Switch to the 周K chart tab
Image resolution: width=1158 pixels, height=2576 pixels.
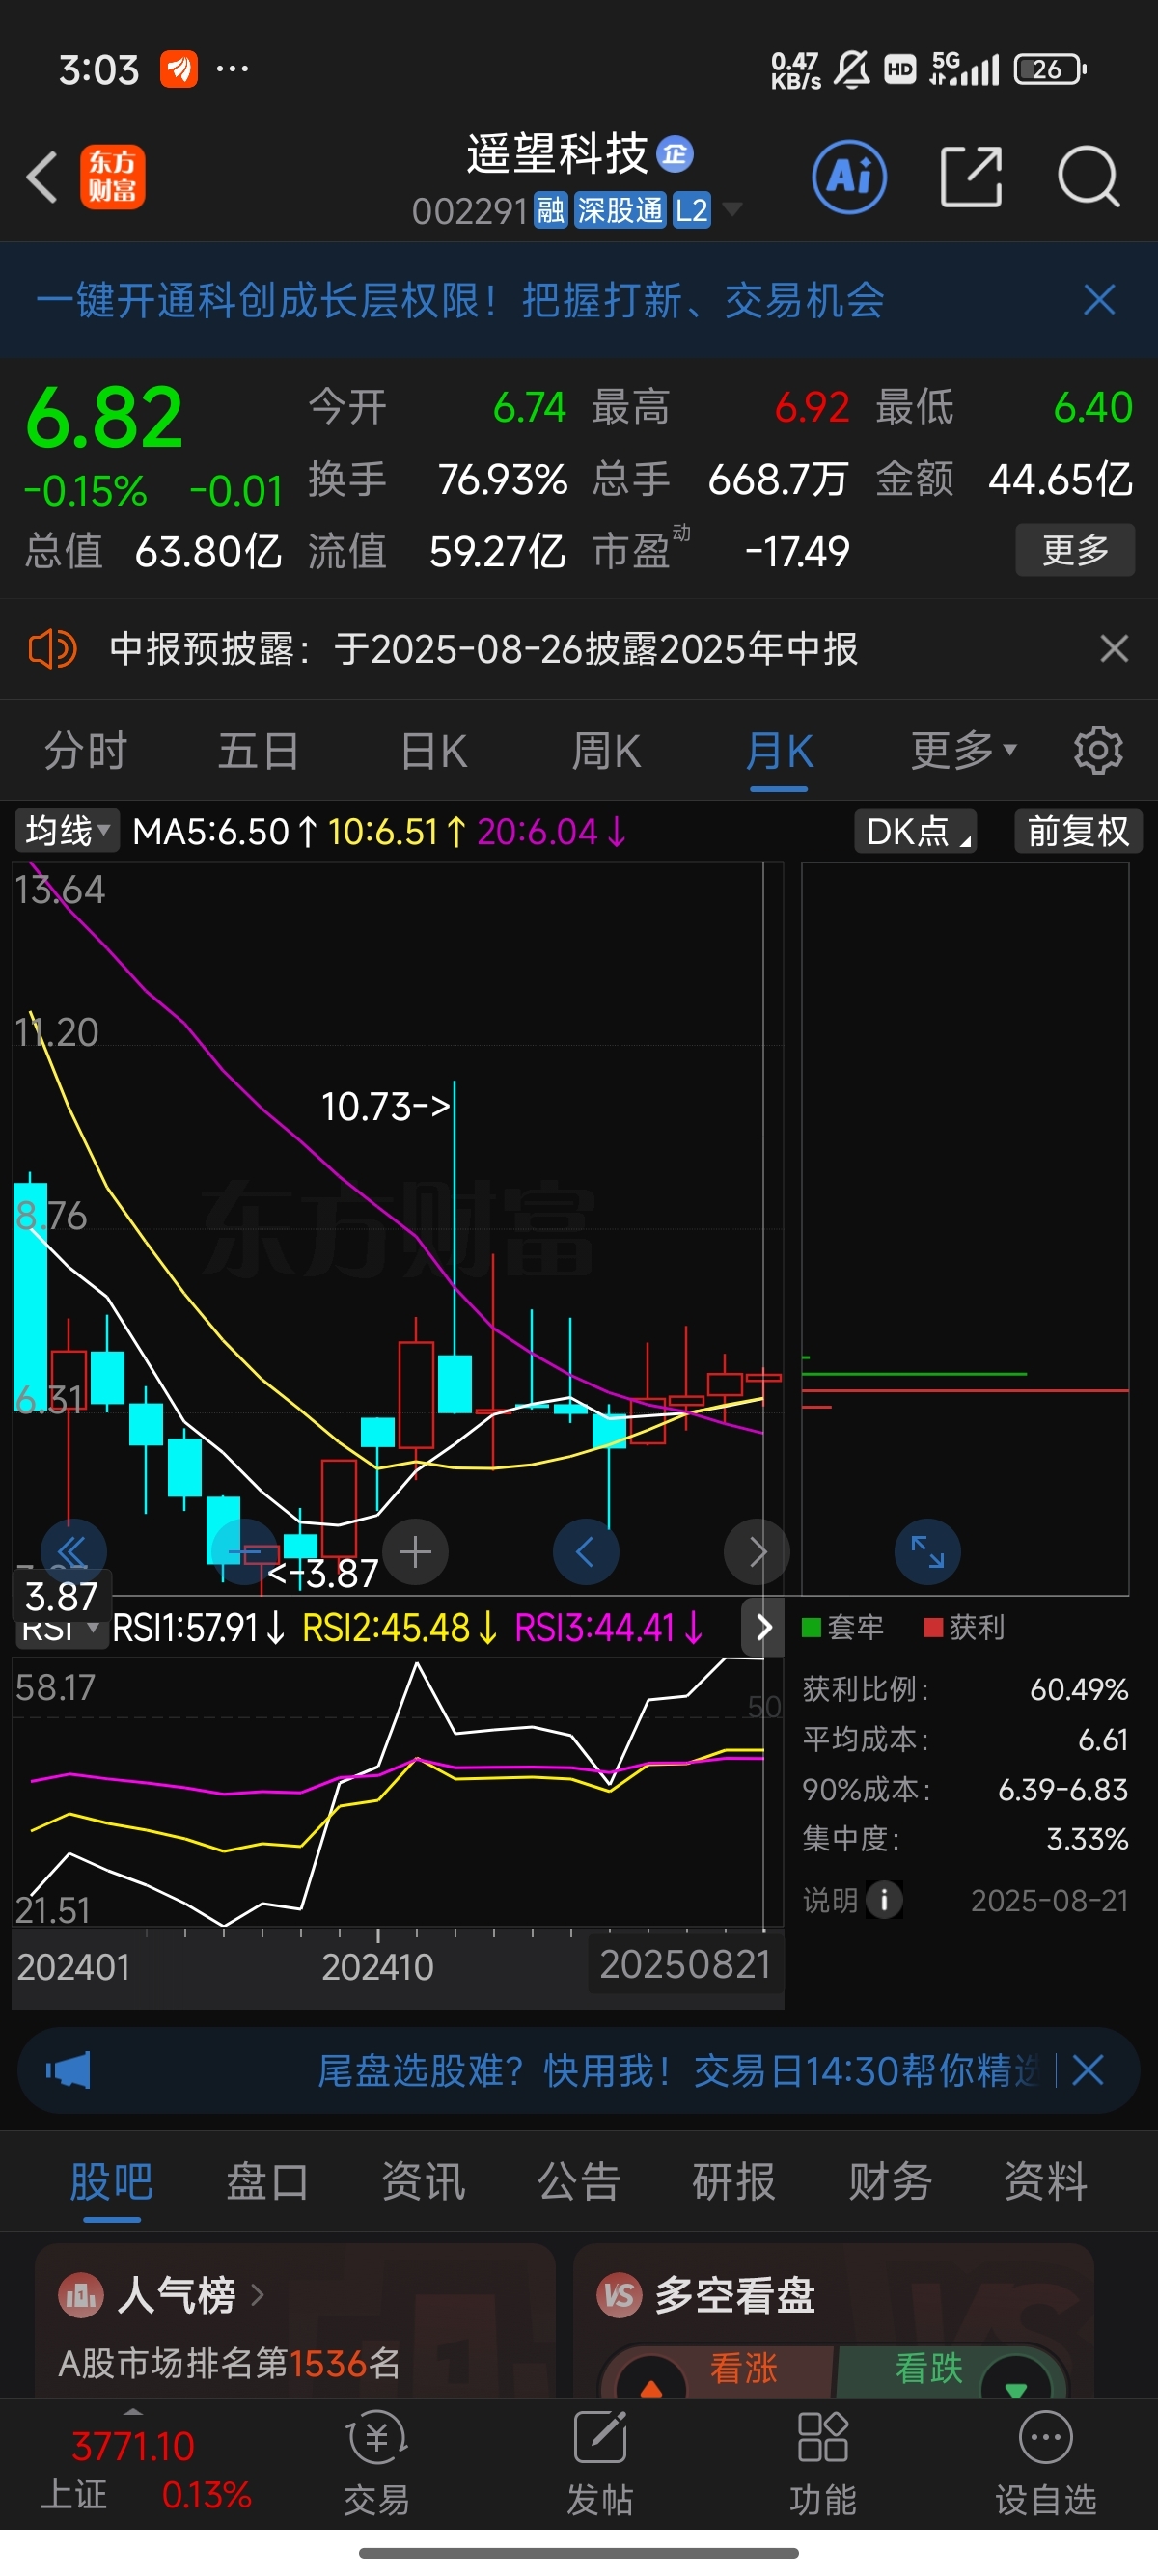[606, 751]
